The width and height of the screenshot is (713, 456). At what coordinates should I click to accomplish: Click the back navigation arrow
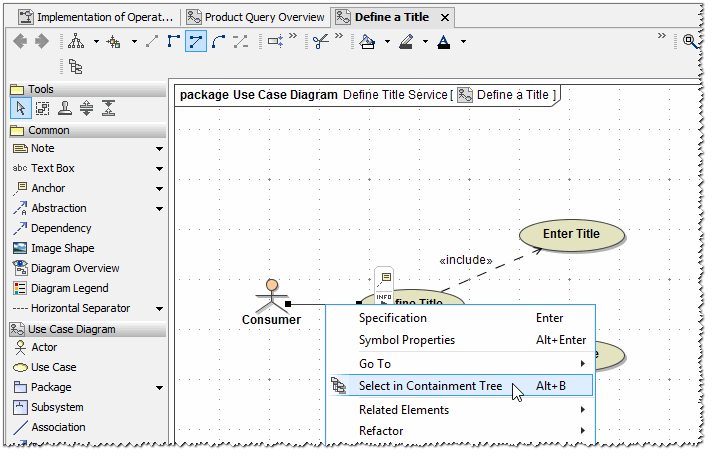[20, 41]
